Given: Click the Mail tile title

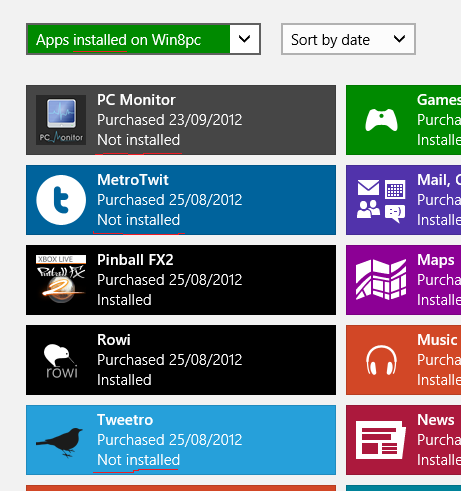Looking at the screenshot, I should tap(439, 180).
